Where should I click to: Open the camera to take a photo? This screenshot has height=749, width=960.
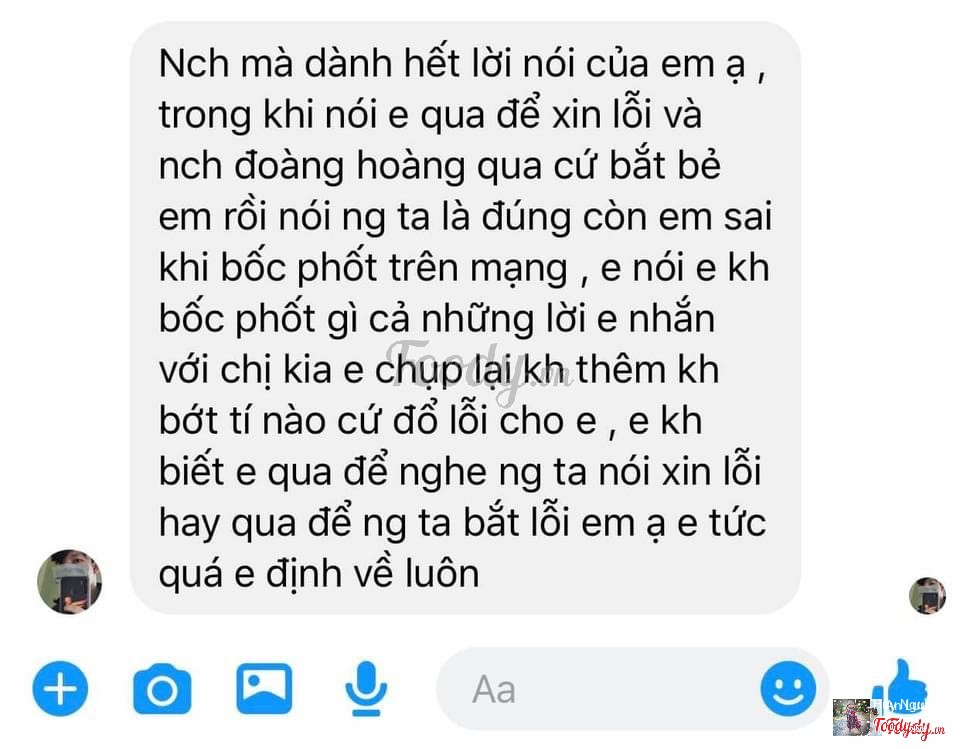tap(162, 689)
